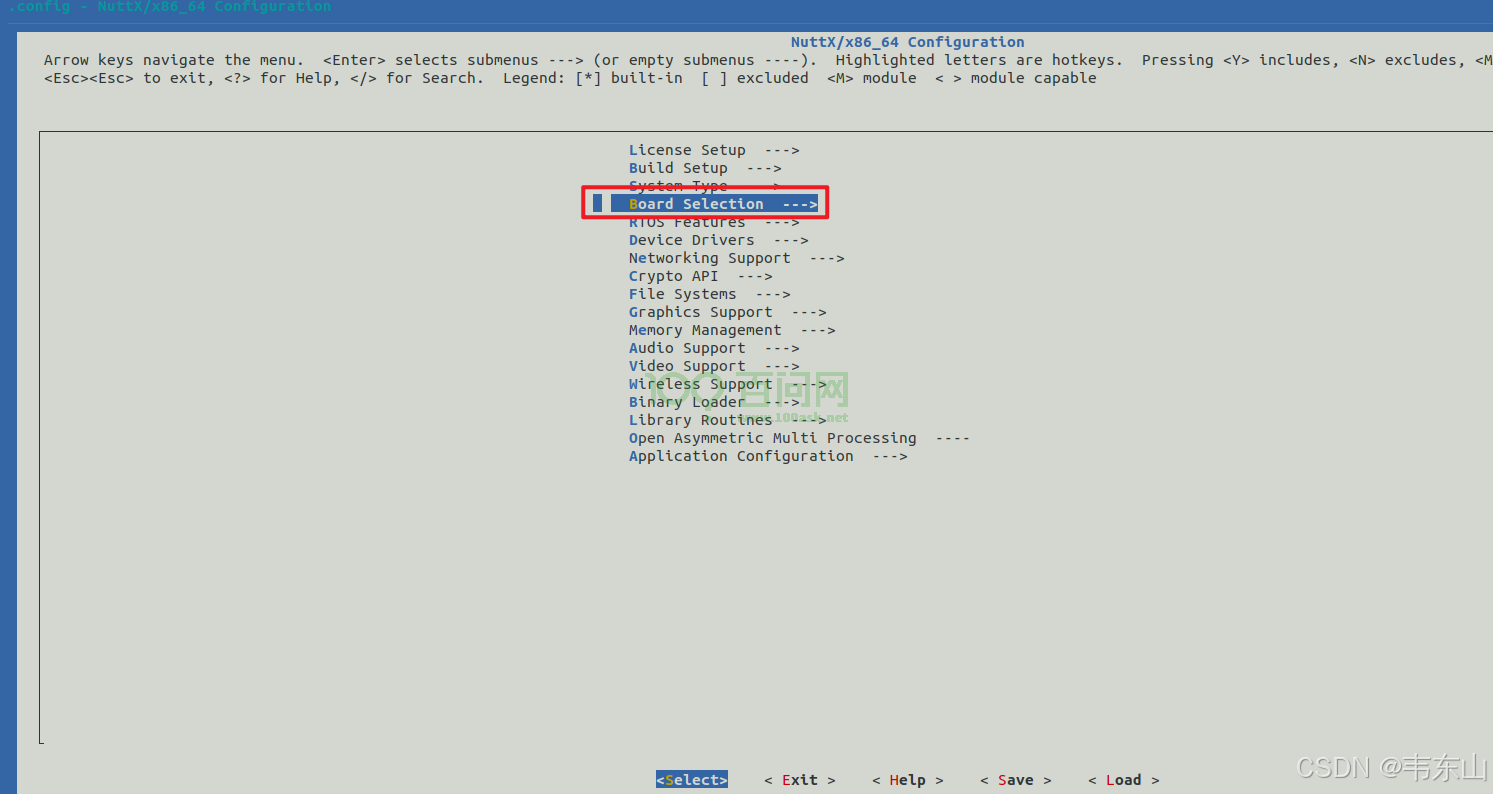Open the System Type submenu
This screenshot has width=1493, height=794.
pos(705,186)
